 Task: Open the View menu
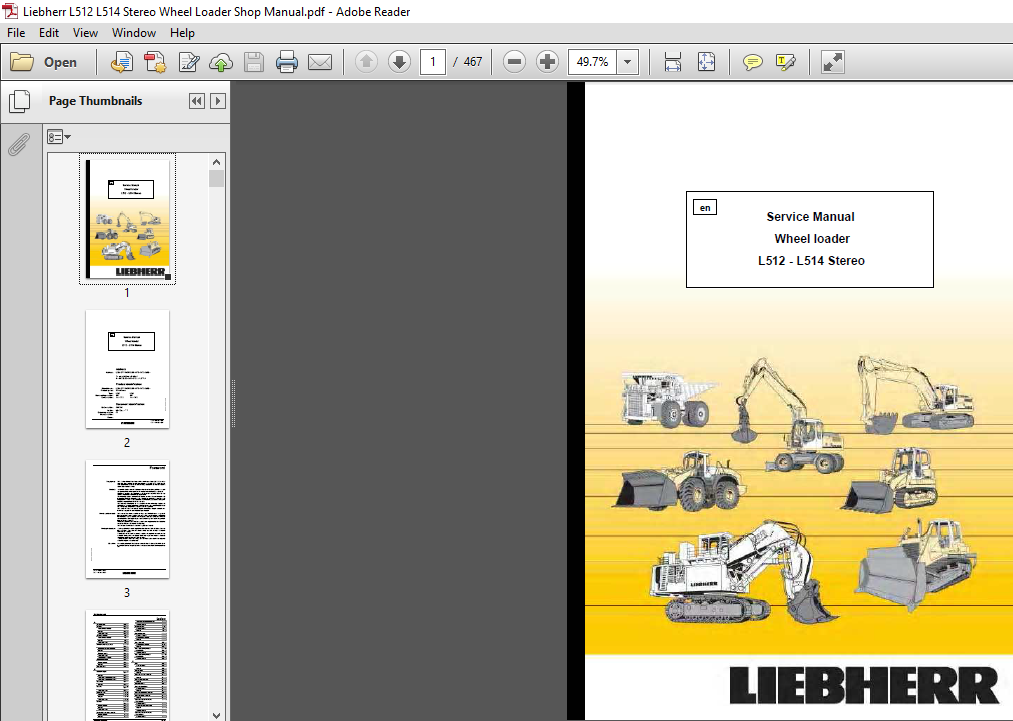click(x=85, y=33)
